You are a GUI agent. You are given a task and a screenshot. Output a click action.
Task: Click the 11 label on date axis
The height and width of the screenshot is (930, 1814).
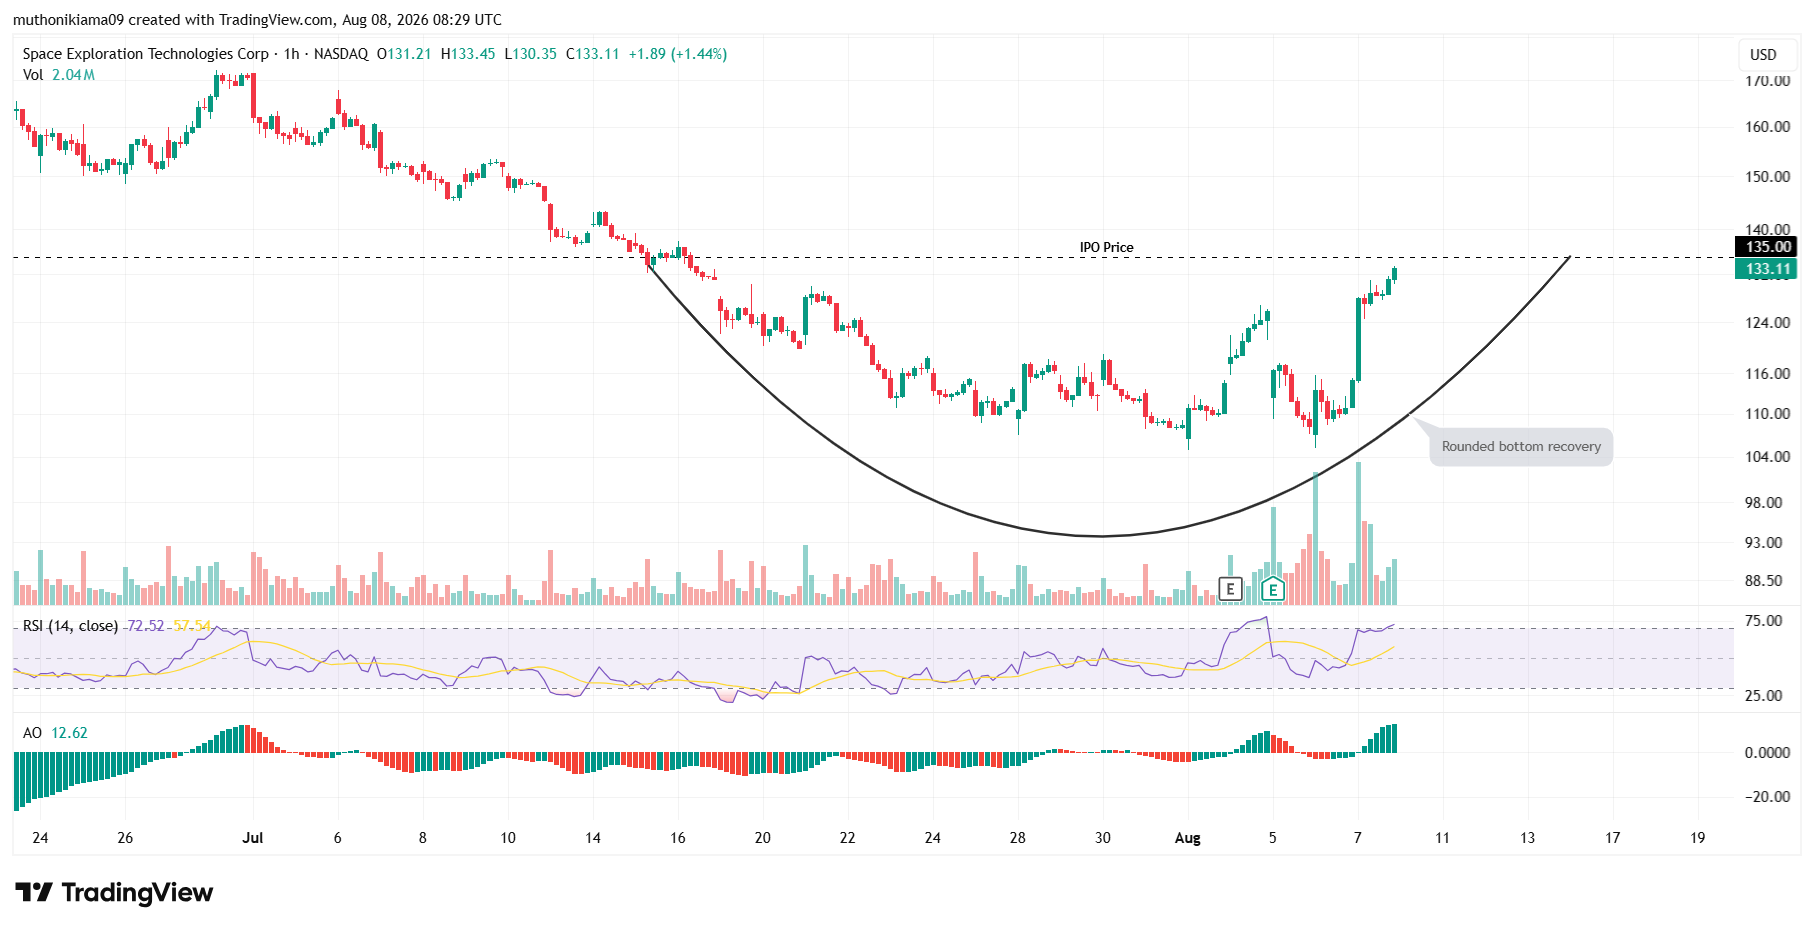[1442, 838]
